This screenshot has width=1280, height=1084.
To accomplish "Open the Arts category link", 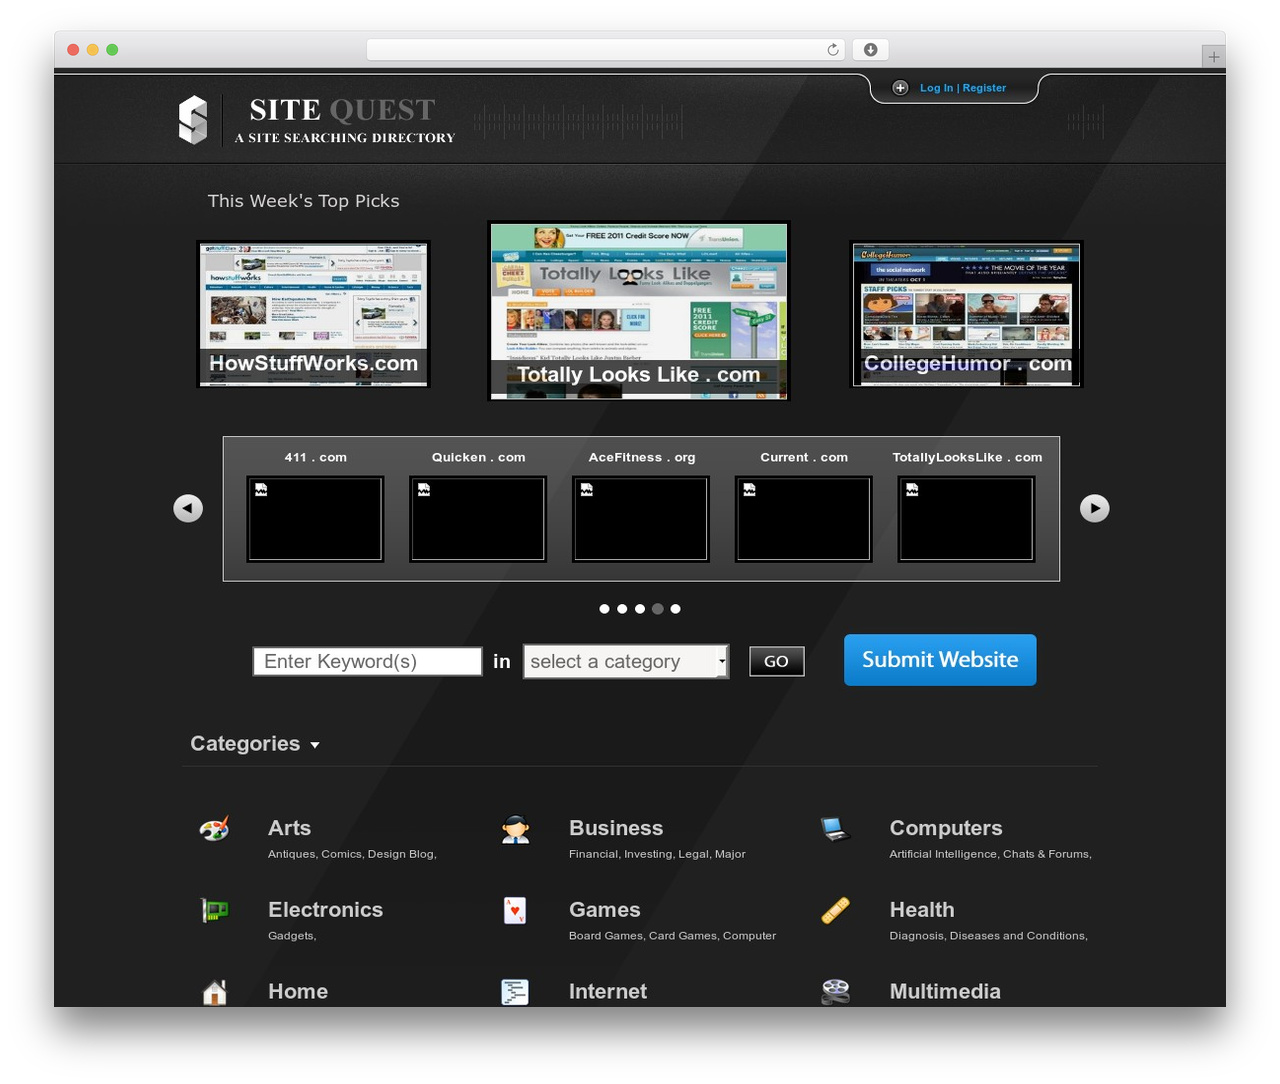I will pyautogui.click(x=289, y=828).
